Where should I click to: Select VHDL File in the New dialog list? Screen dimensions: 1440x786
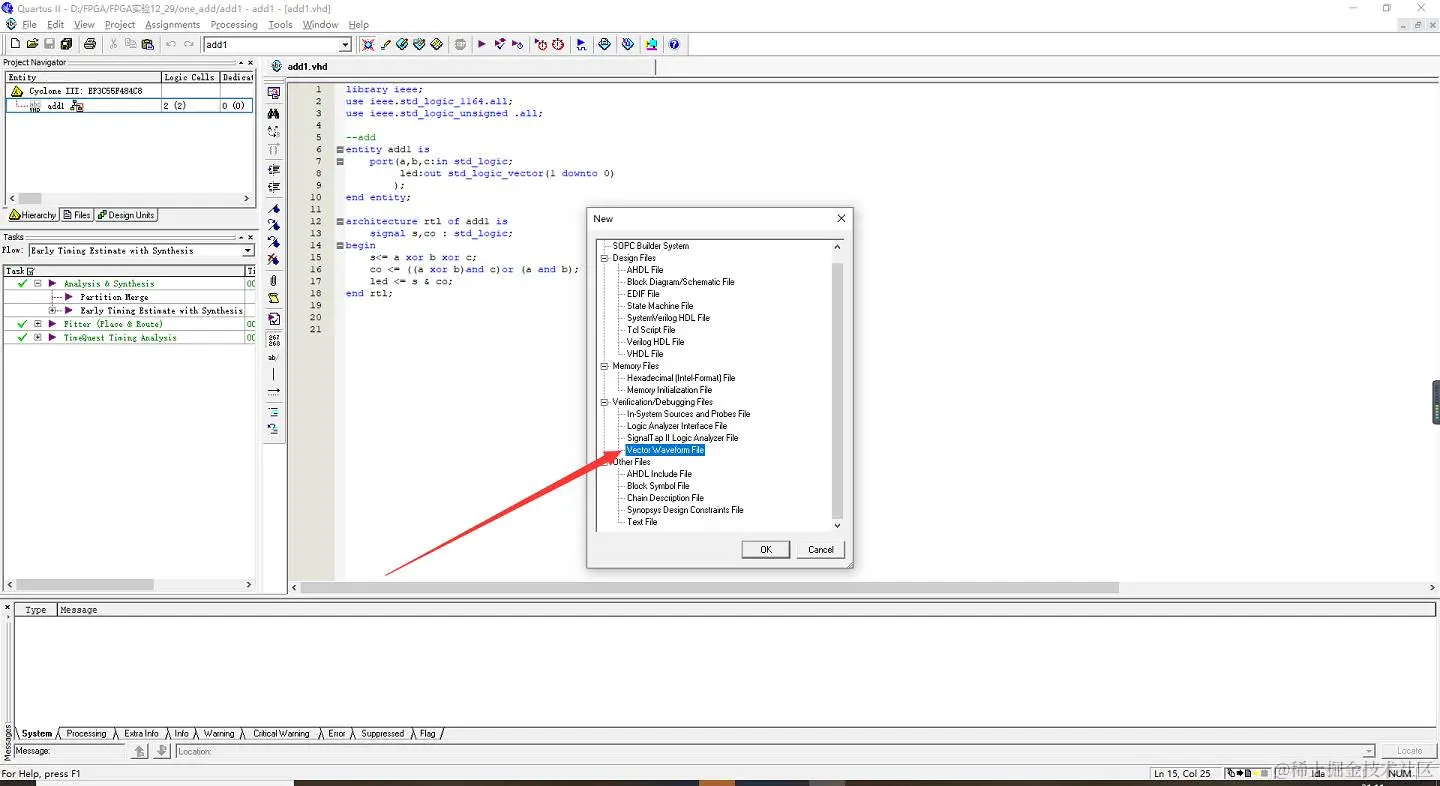[645, 354]
